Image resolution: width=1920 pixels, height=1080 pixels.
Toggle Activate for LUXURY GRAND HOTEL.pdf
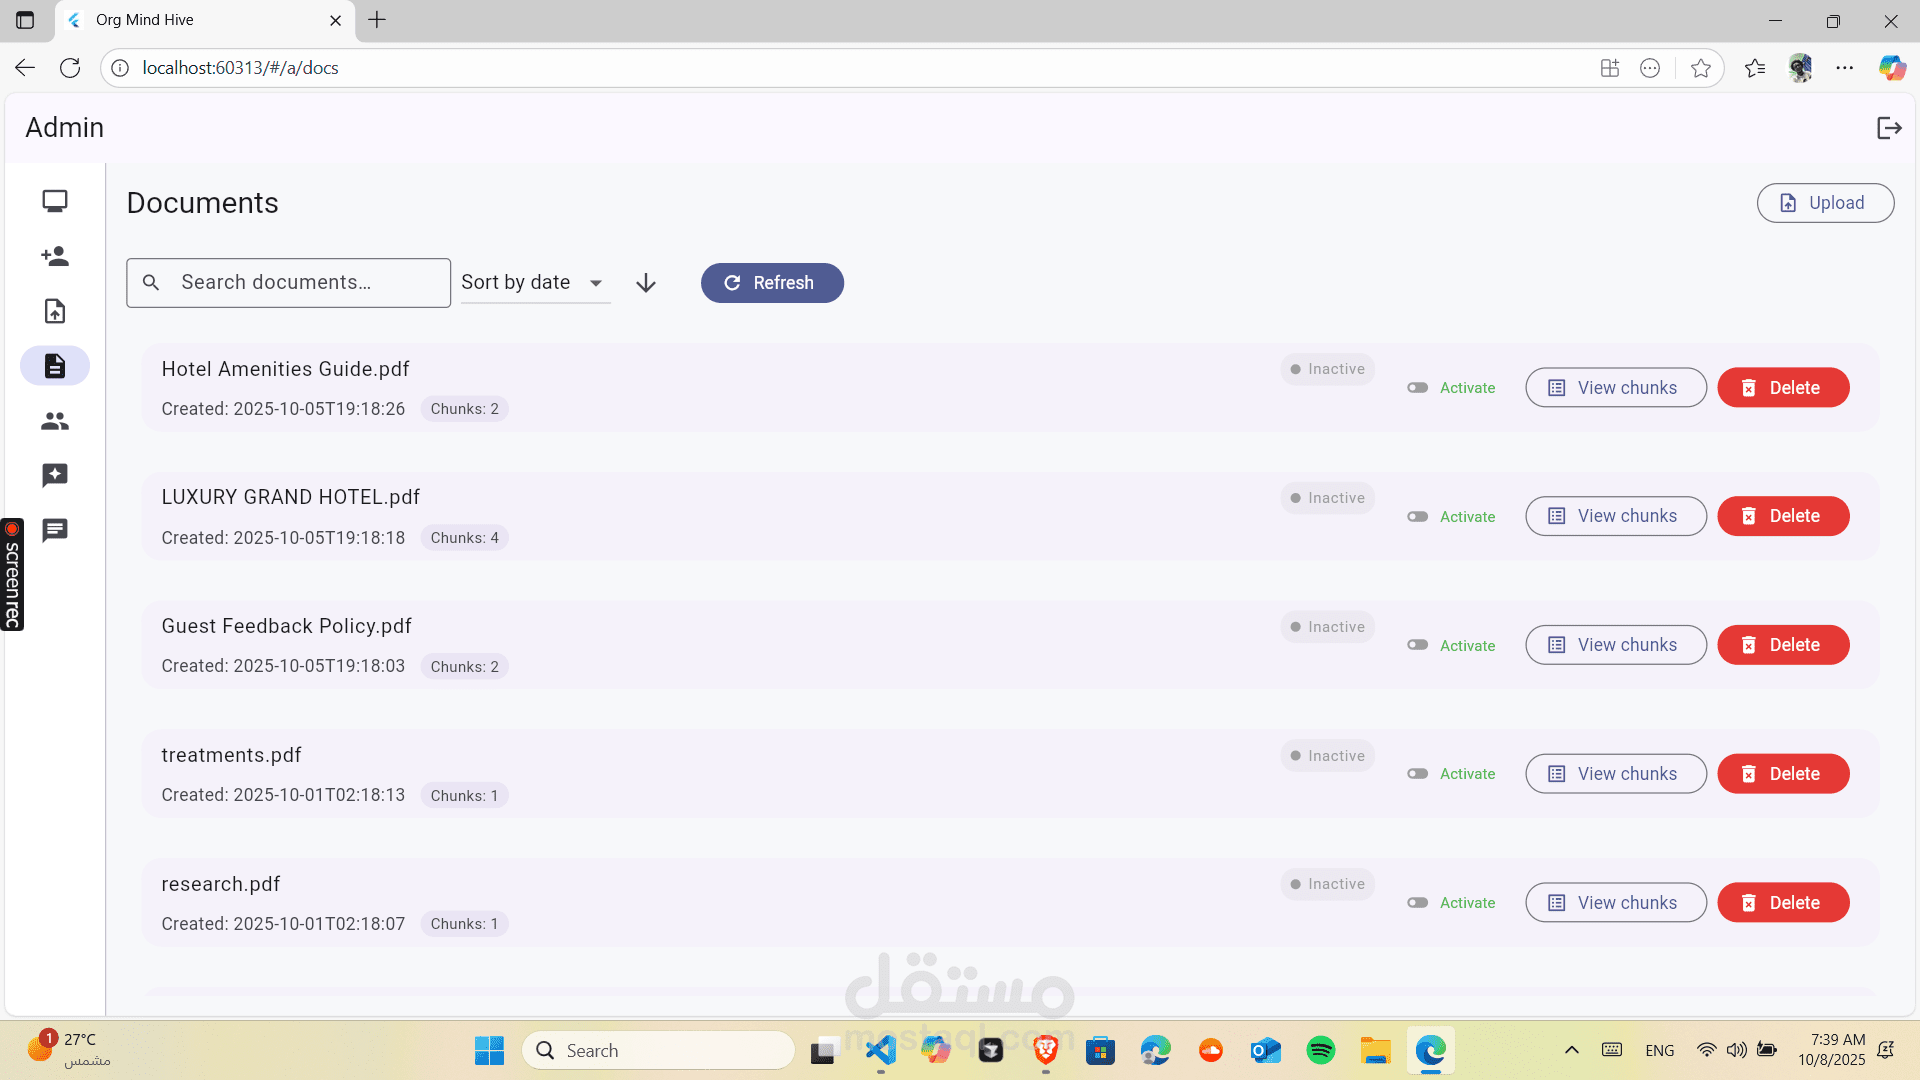pyautogui.click(x=1418, y=517)
